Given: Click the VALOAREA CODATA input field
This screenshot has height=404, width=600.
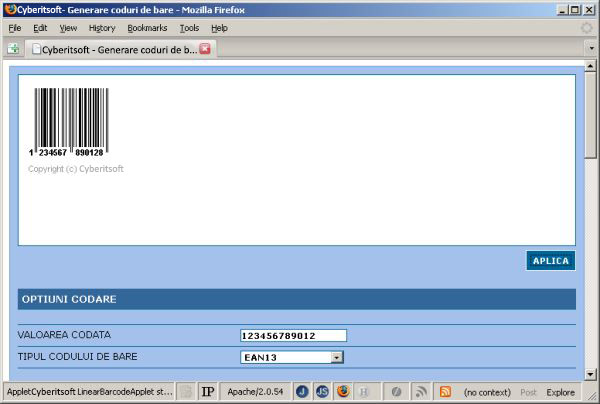Looking at the screenshot, I should (x=293, y=336).
